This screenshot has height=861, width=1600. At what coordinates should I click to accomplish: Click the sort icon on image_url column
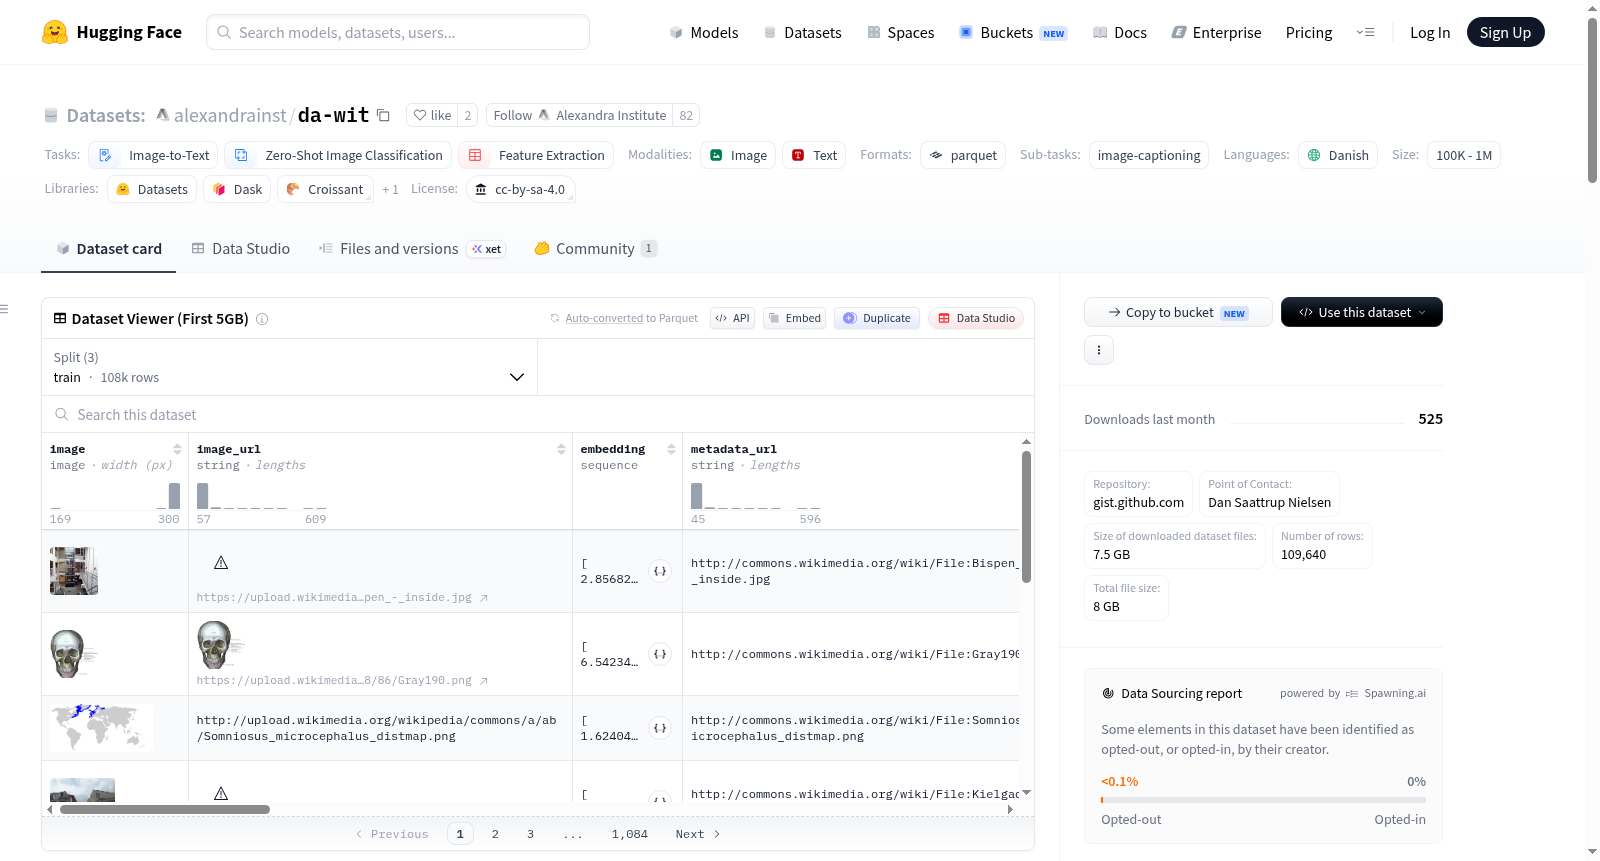click(x=561, y=449)
